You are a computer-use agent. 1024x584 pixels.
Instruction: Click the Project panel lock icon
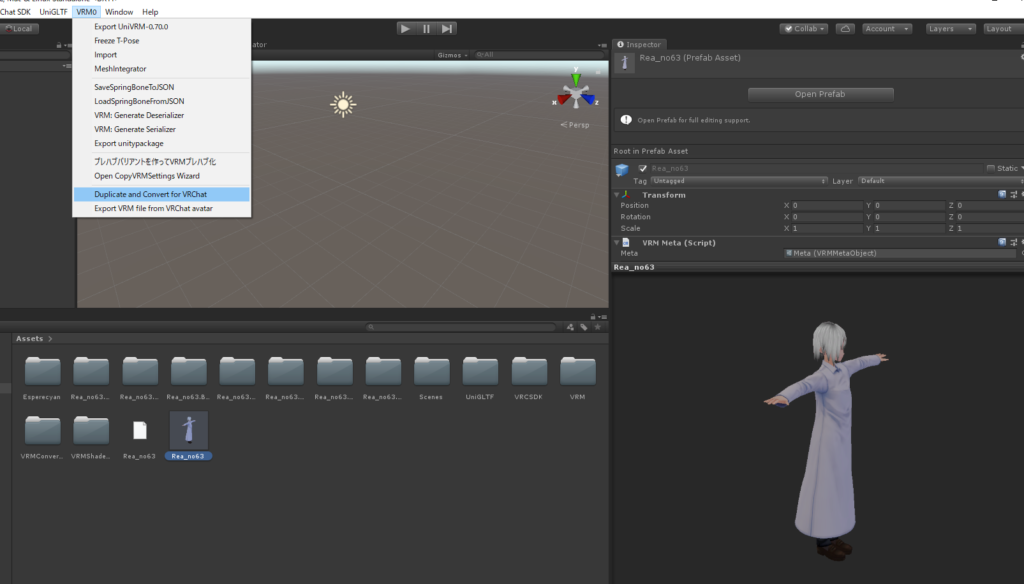[593, 317]
